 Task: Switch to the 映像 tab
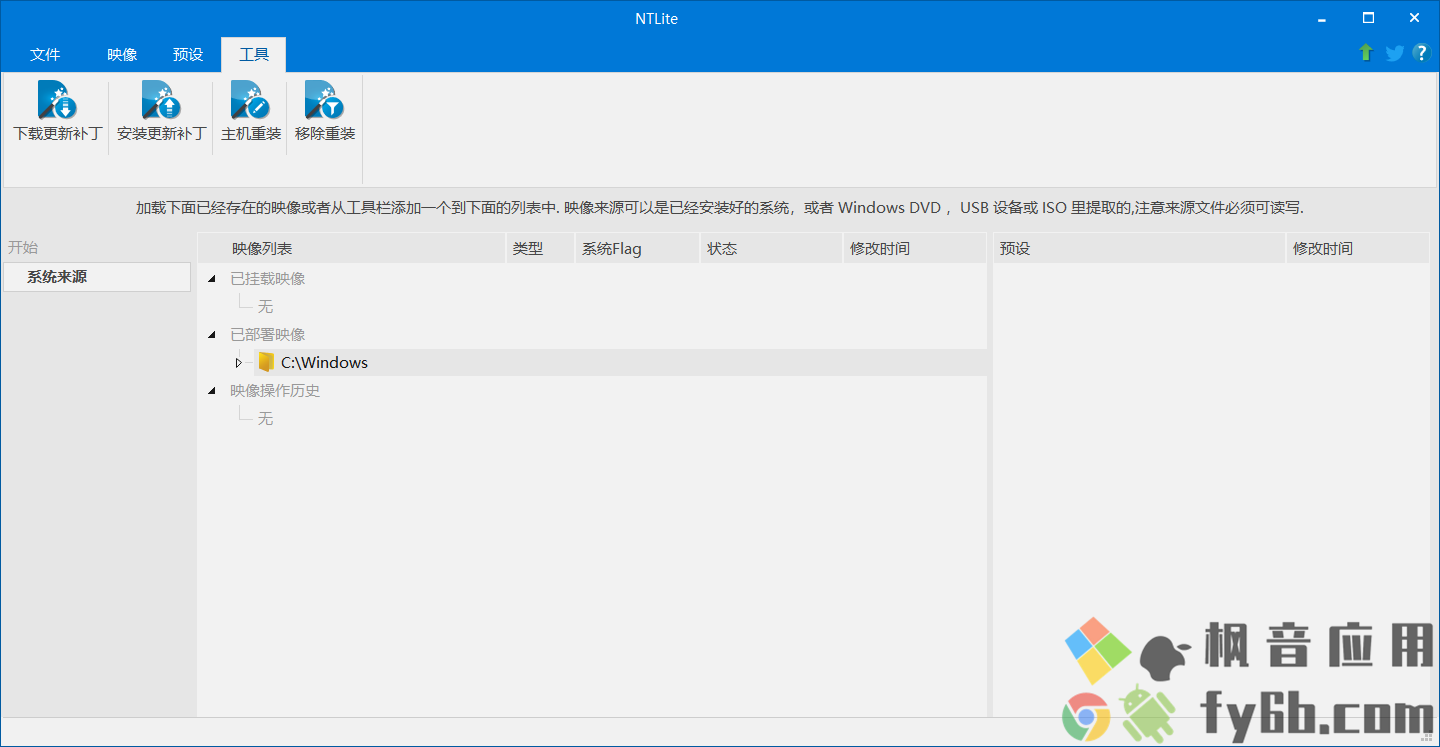point(122,55)
